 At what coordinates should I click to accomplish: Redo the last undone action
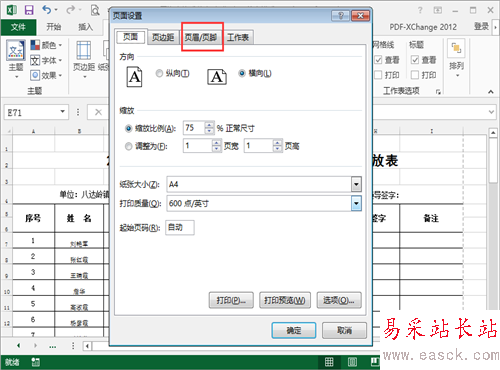click(x=70, y=10)
